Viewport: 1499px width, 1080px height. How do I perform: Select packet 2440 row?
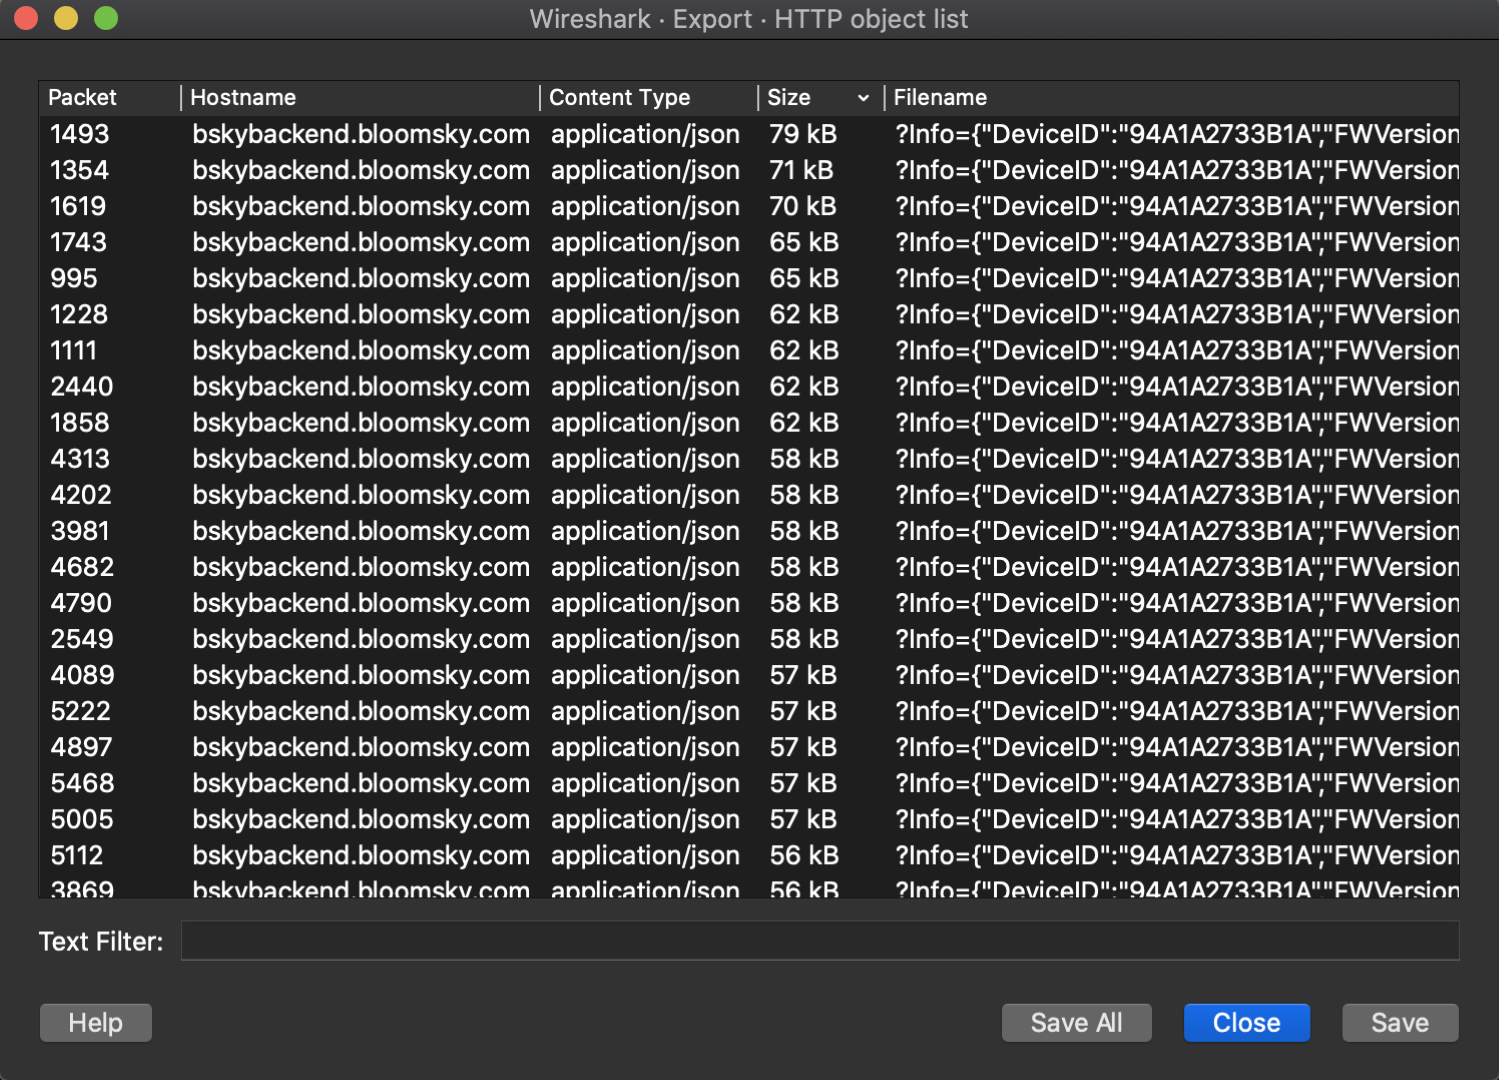tap(750, 386)
